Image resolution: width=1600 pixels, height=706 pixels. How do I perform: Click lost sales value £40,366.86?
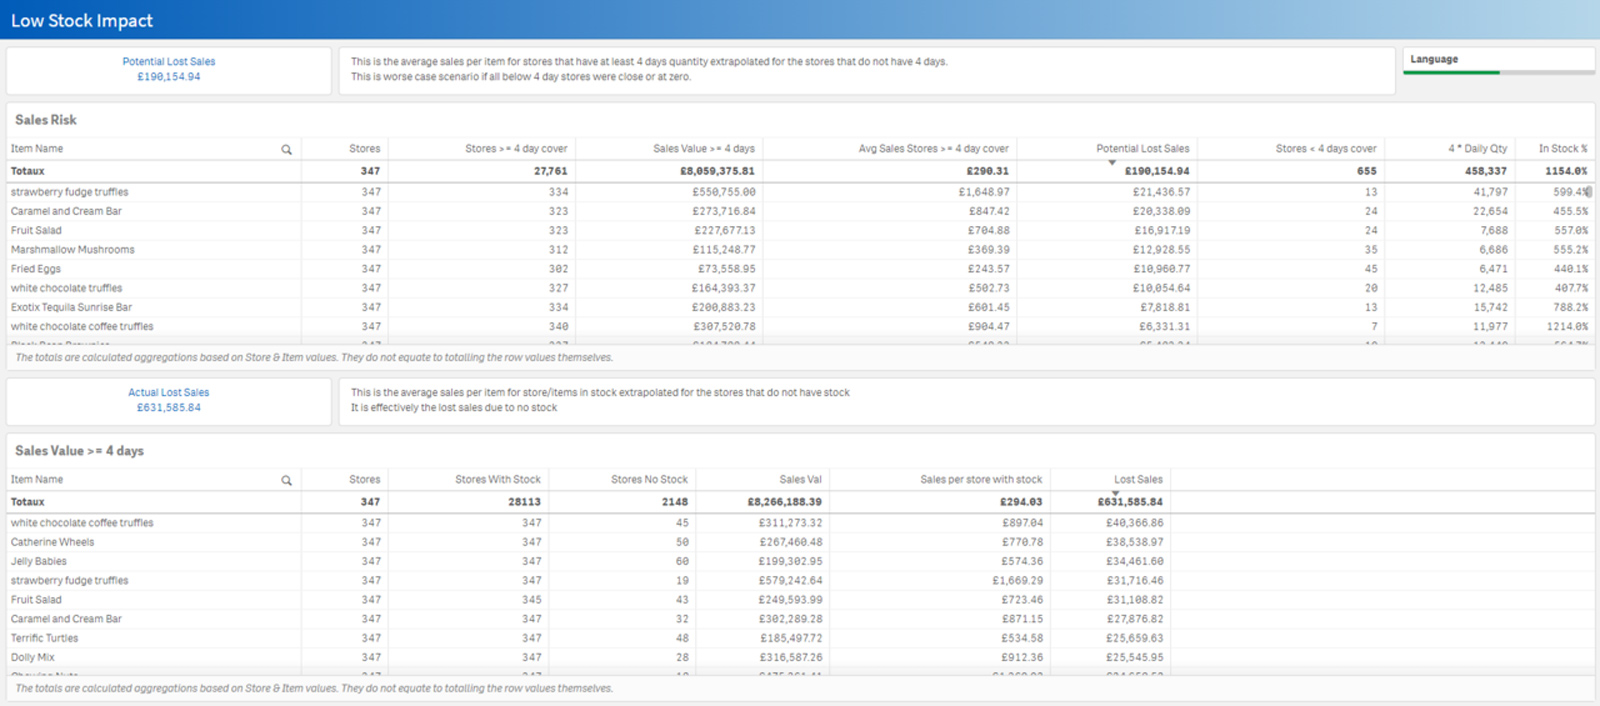[x=1135, y=523]
